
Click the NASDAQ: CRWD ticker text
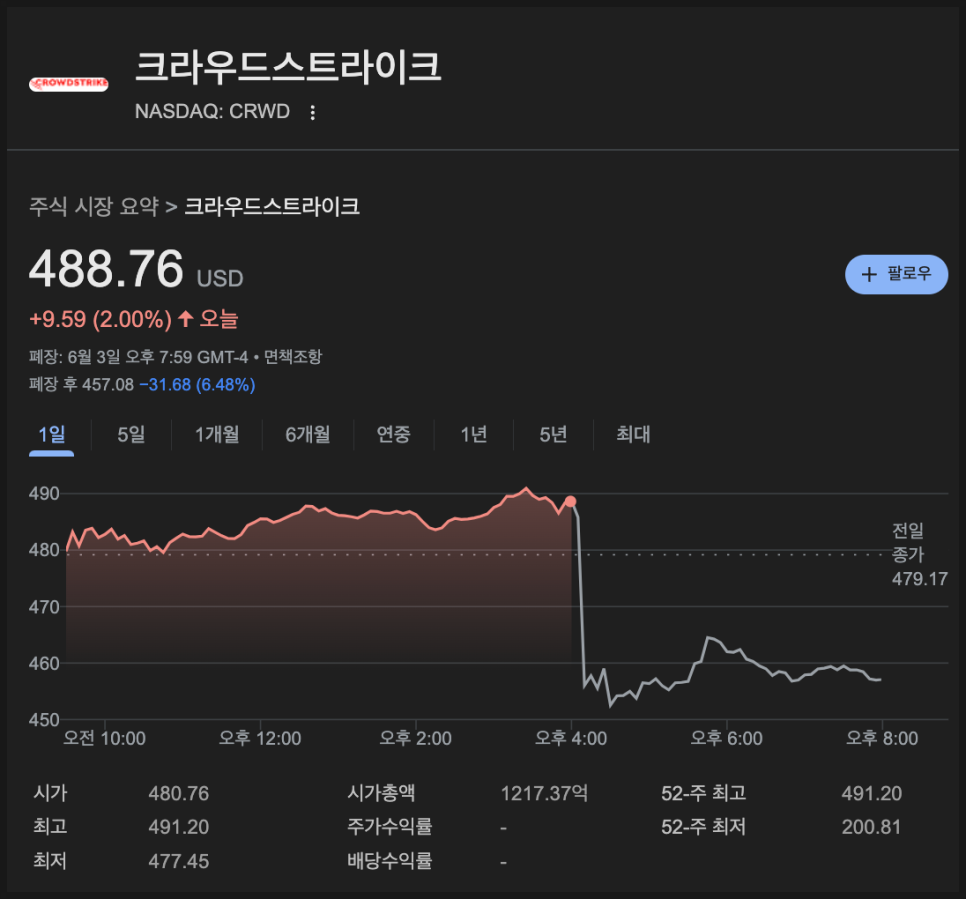213,112
